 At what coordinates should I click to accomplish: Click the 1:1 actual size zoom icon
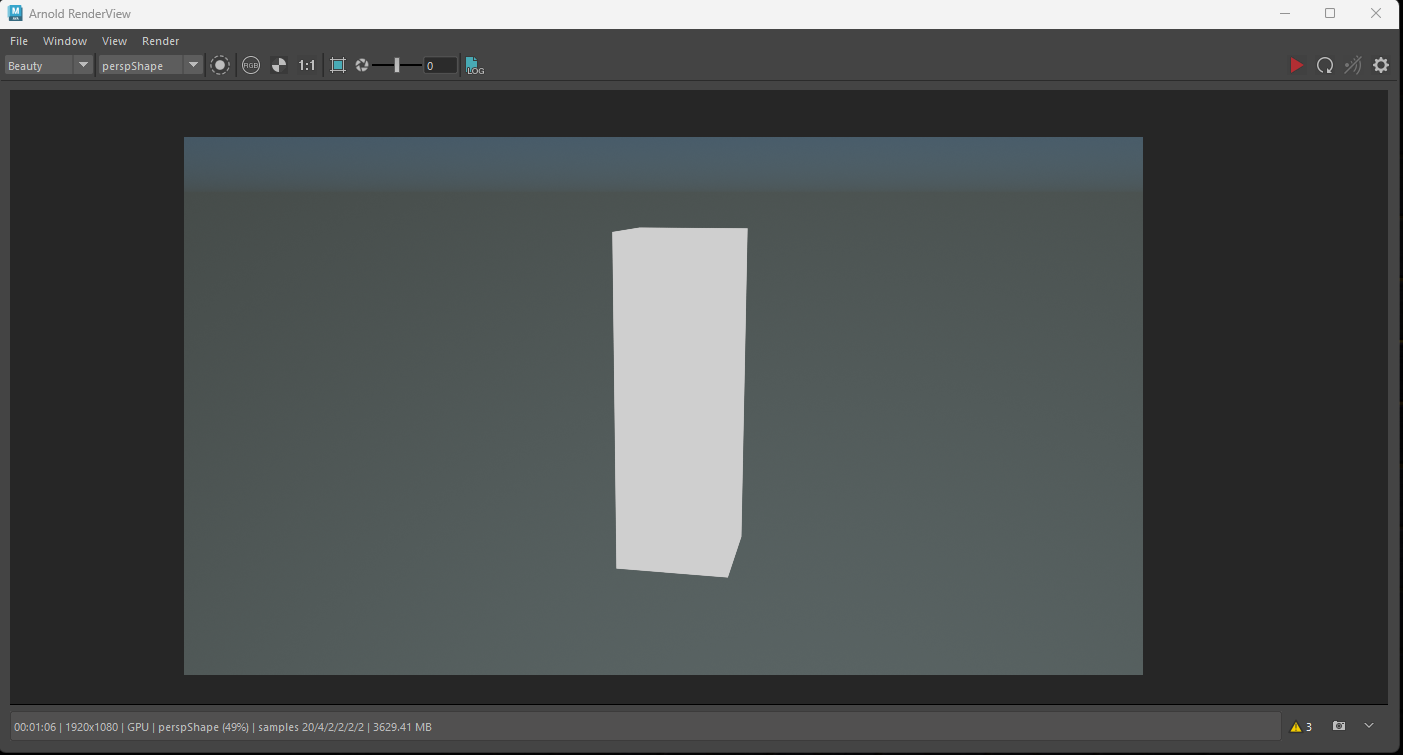pos(306,64)
